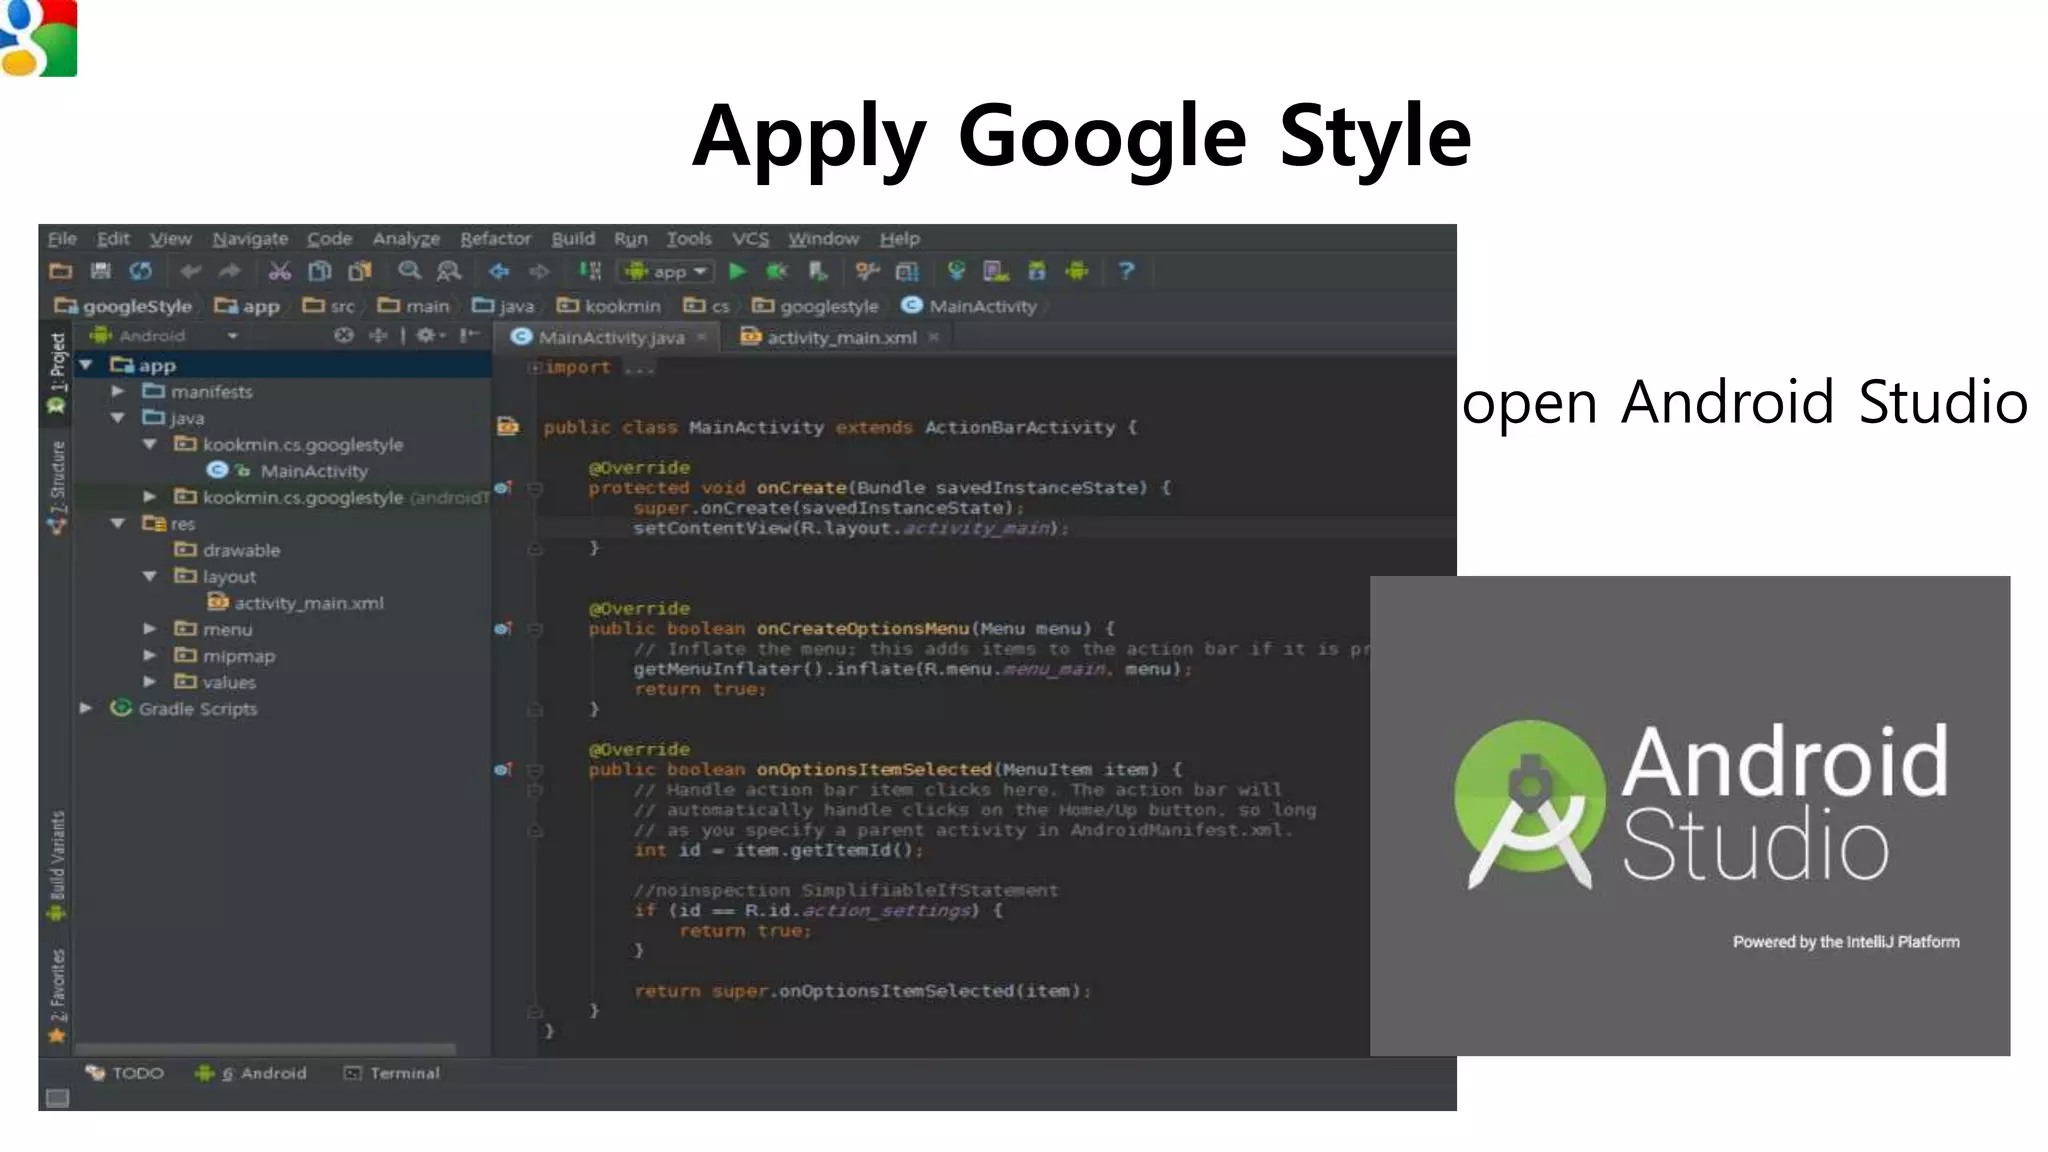This screenshot has width=2048, height=1152.
Task: Expand the mipmap folder
Action: 150,655
